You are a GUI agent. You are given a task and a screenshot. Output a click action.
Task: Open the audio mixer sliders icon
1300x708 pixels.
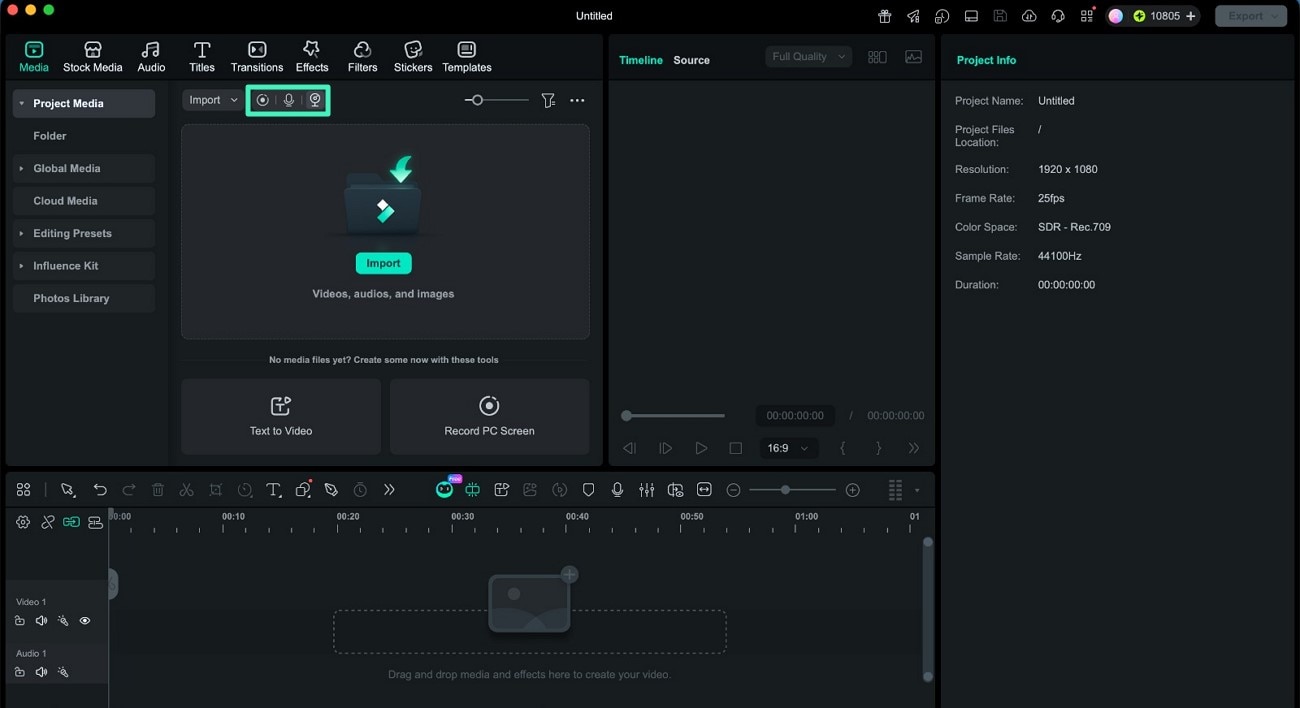pos(647,490)
